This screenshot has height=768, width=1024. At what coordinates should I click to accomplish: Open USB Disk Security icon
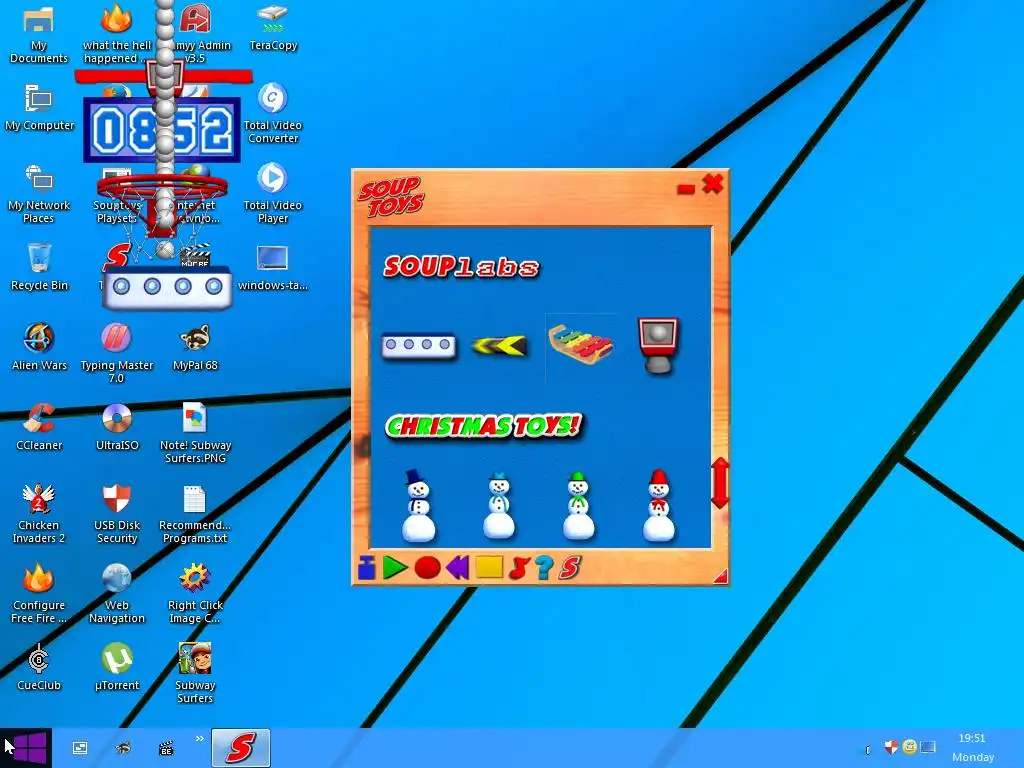point(117,513)
